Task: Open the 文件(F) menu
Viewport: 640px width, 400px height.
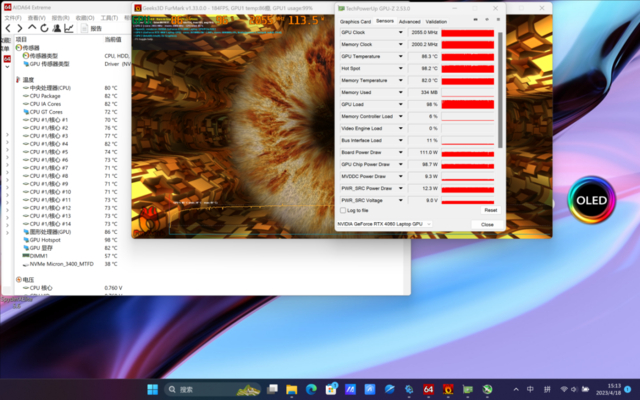Action: click(13, 18)
